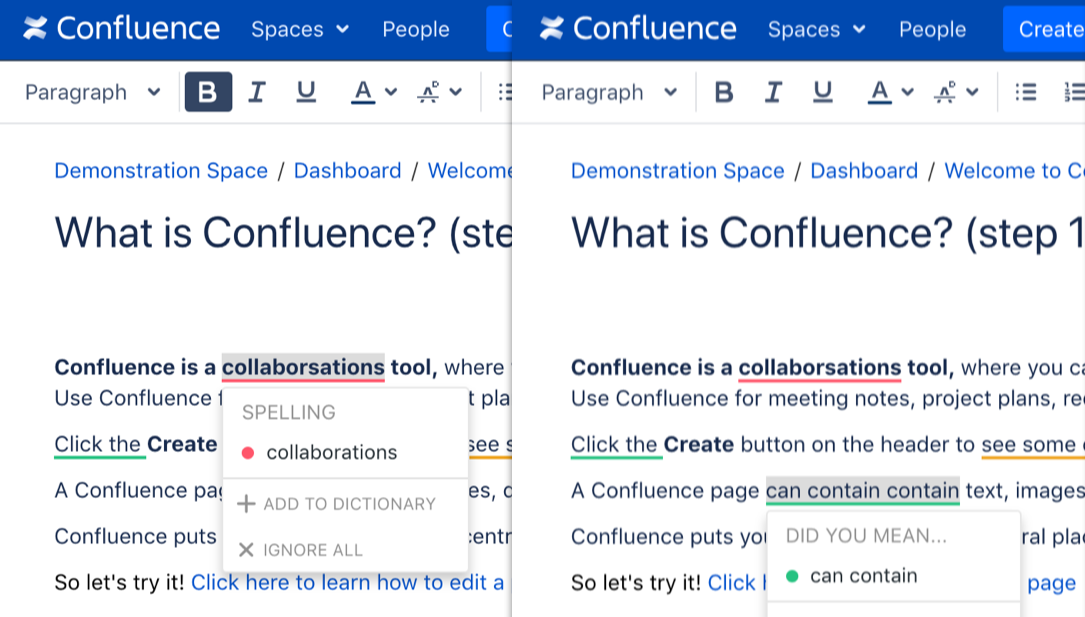The image size is (1085, 617).
Task: Toggle Underline in the left editor toolbar
Action: point(306,92)
